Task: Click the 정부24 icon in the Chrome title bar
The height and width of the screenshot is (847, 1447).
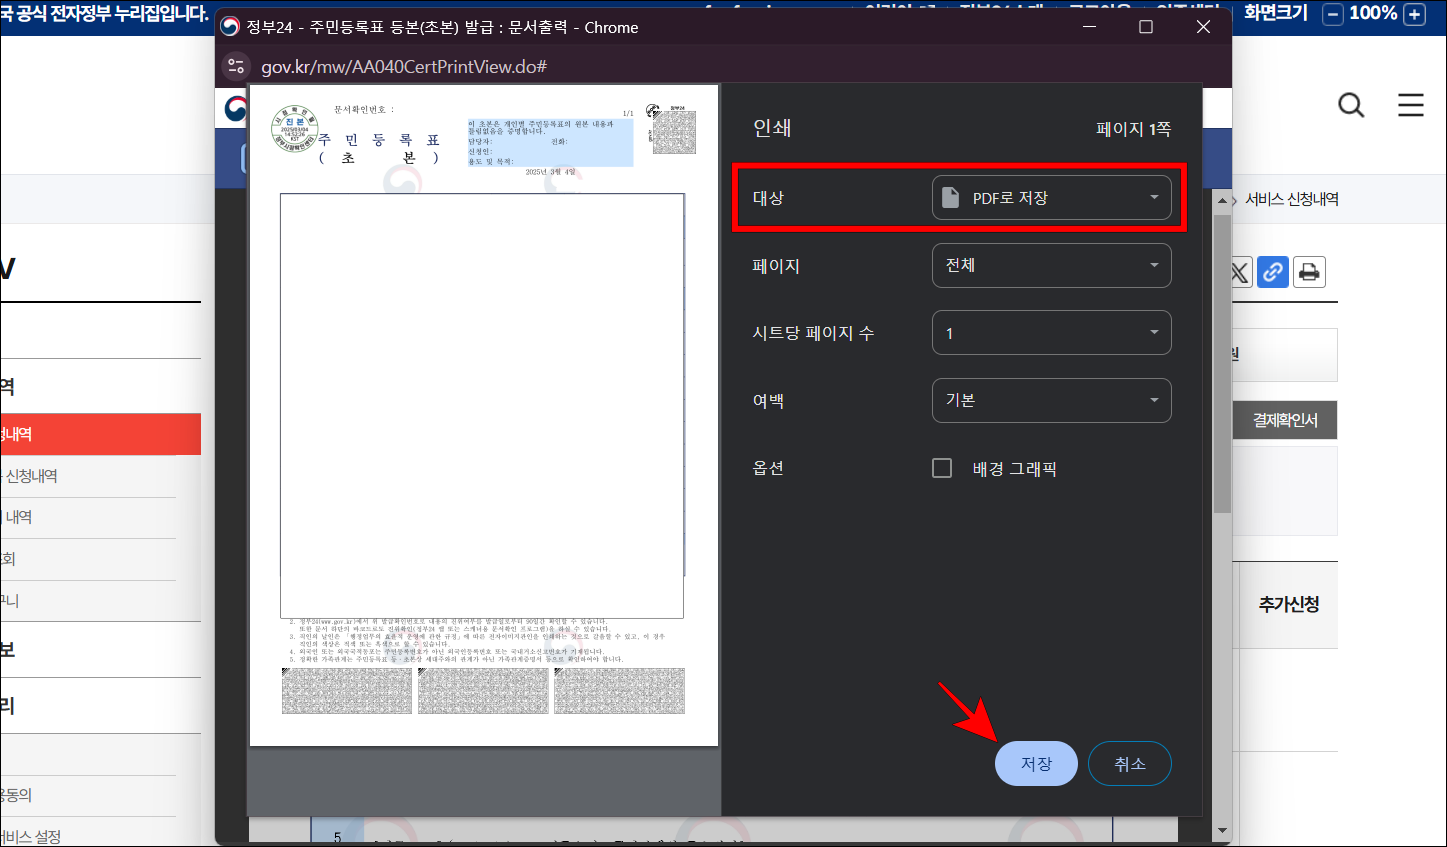Action: pyautogui.click(x=231, y=27)
